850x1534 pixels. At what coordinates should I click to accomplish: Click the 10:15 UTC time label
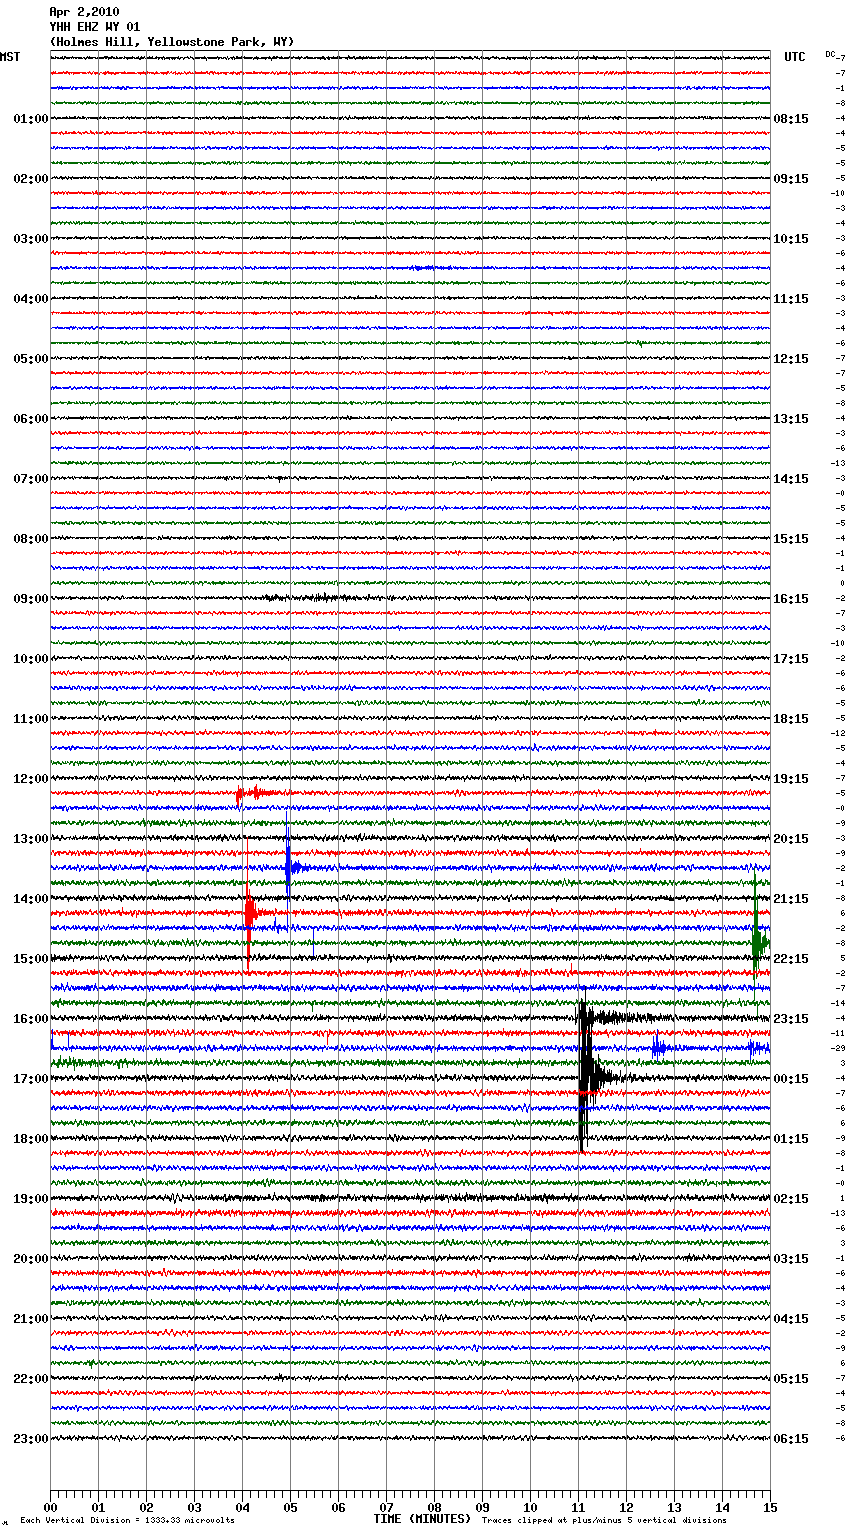791,239
